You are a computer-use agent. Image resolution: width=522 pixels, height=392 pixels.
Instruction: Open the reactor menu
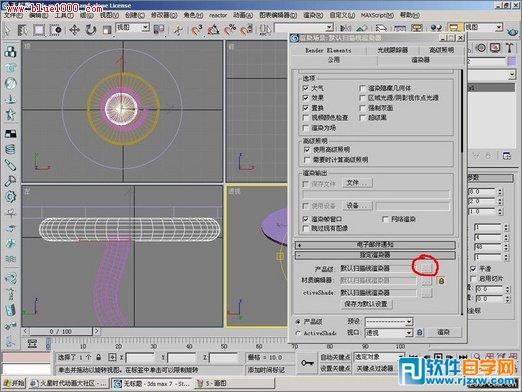[218, 15]
